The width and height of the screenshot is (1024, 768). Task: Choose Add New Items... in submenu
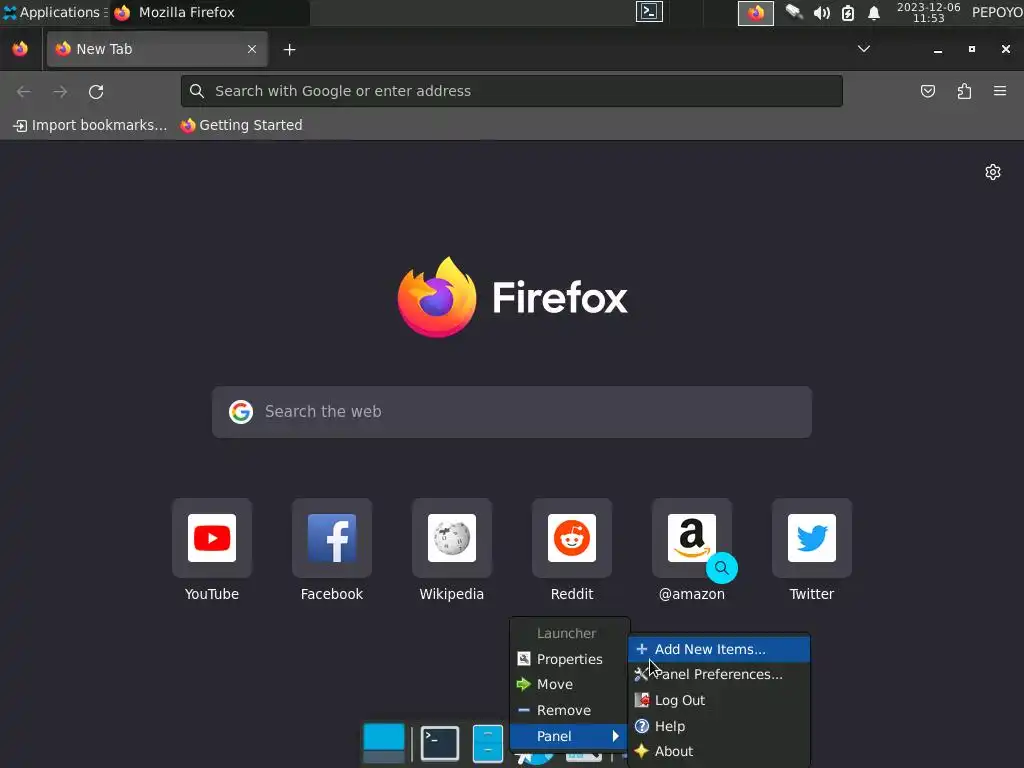point(719,649)
